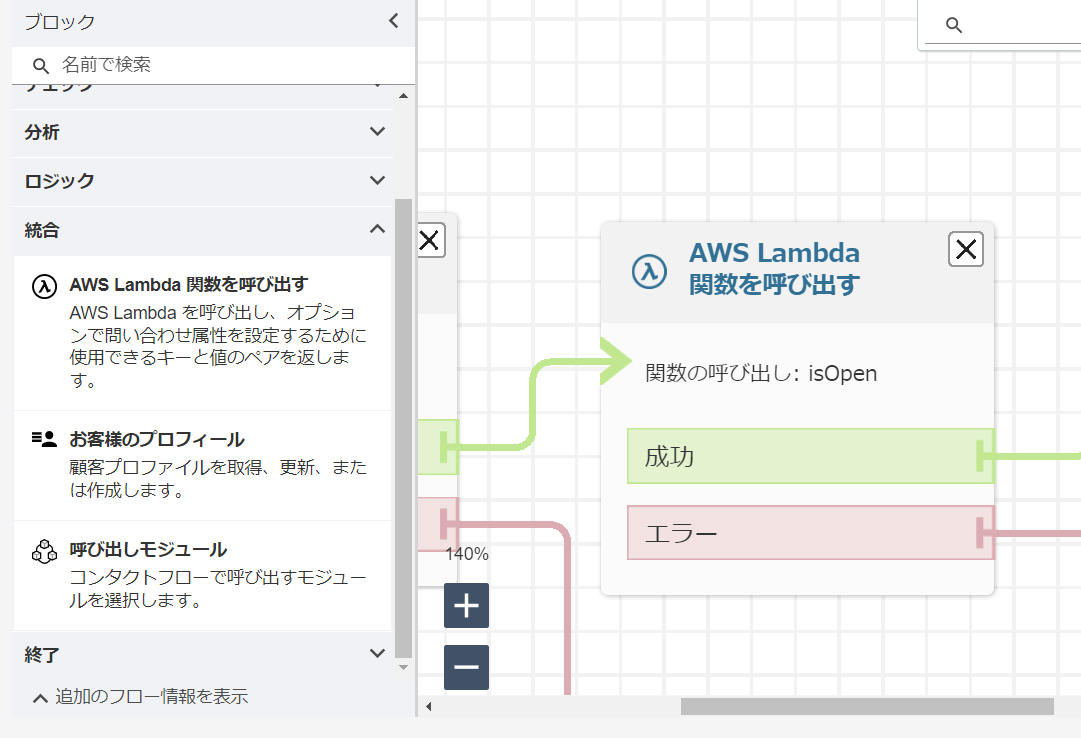Screen dimensions: 1081x738
Task: Zoom in the canvas with plus button
Action: 467,606
